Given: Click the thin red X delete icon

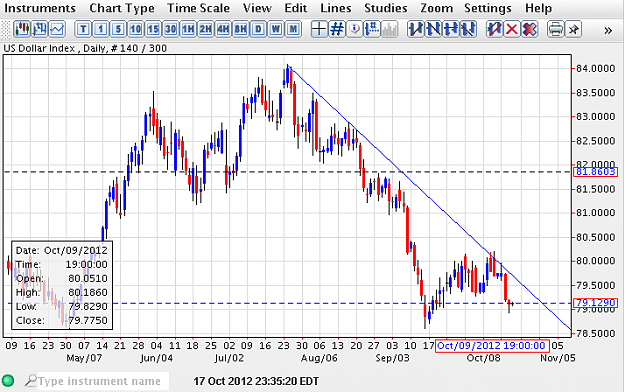Looking at the screenshot, I should [x=512, y=29].
